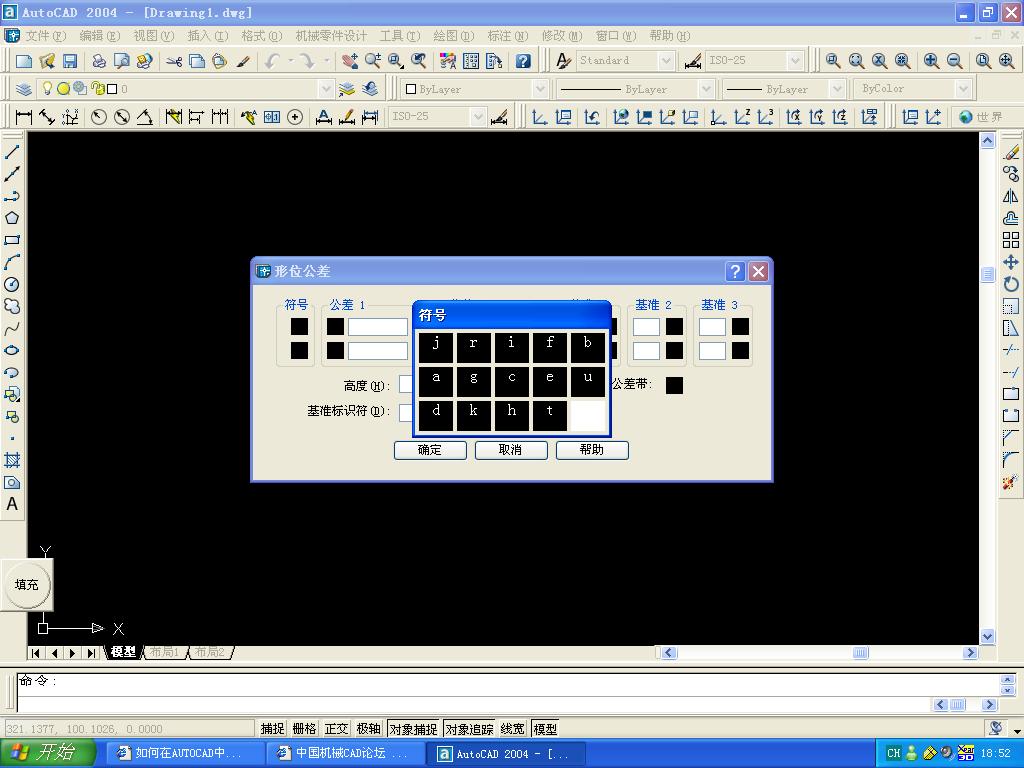This screenshot has height=768, width=1024.
Task: Open the Layer Properties Manager icon
Action: coord(24,89)
